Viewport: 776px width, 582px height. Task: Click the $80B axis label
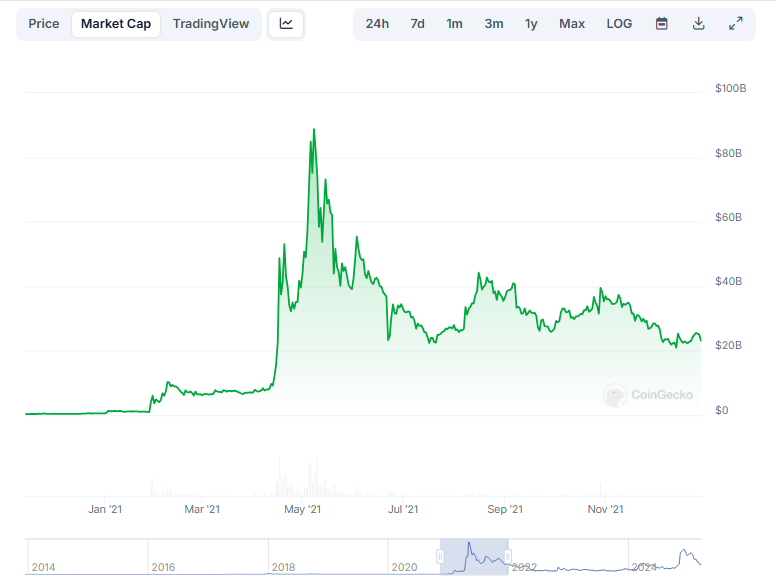coord(728,153)
